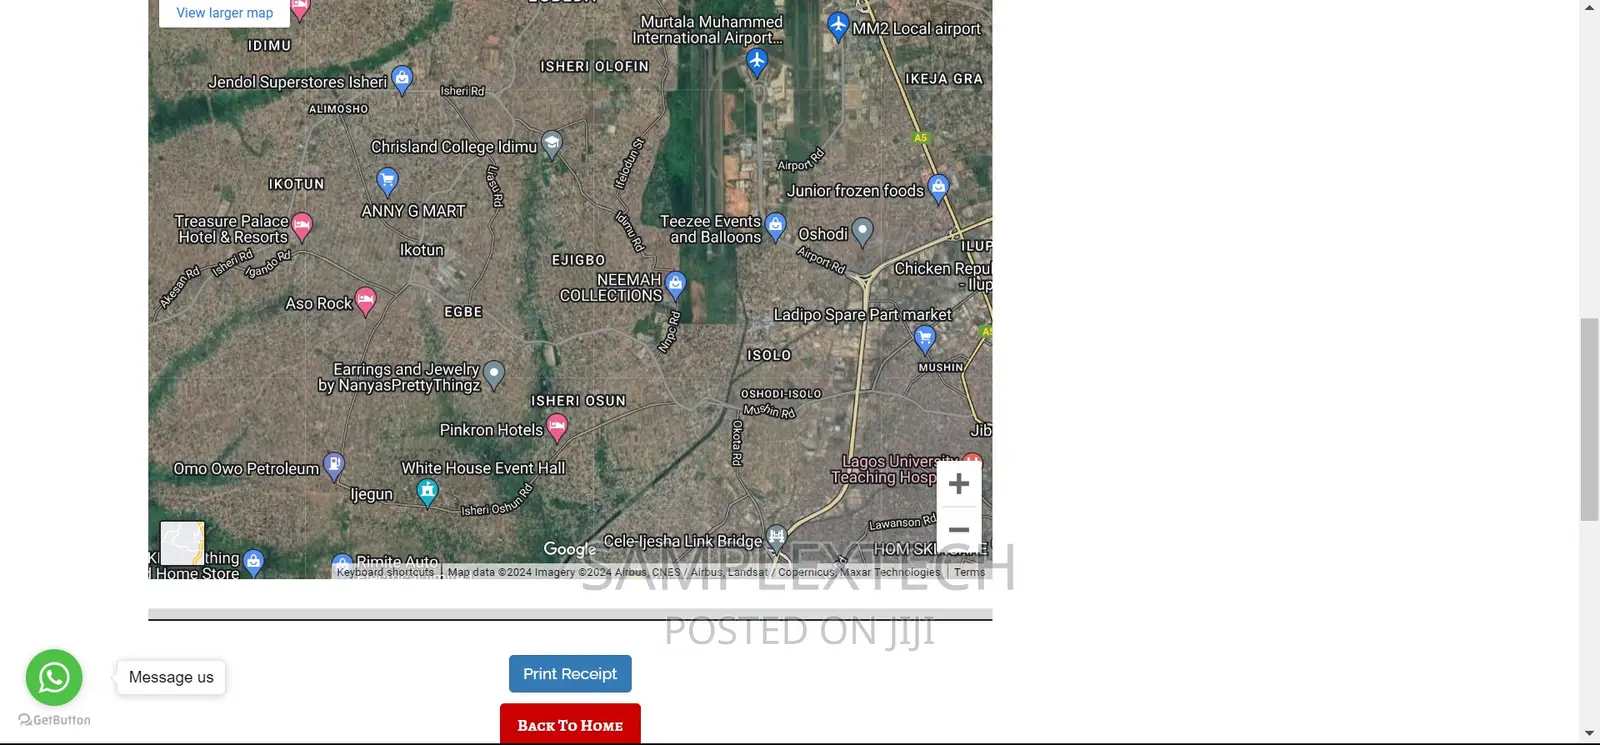The height and width of the screenshot is (745, 1600).
Task: Click the ISHERI OLOFIN area label
Action: point(595,67)
